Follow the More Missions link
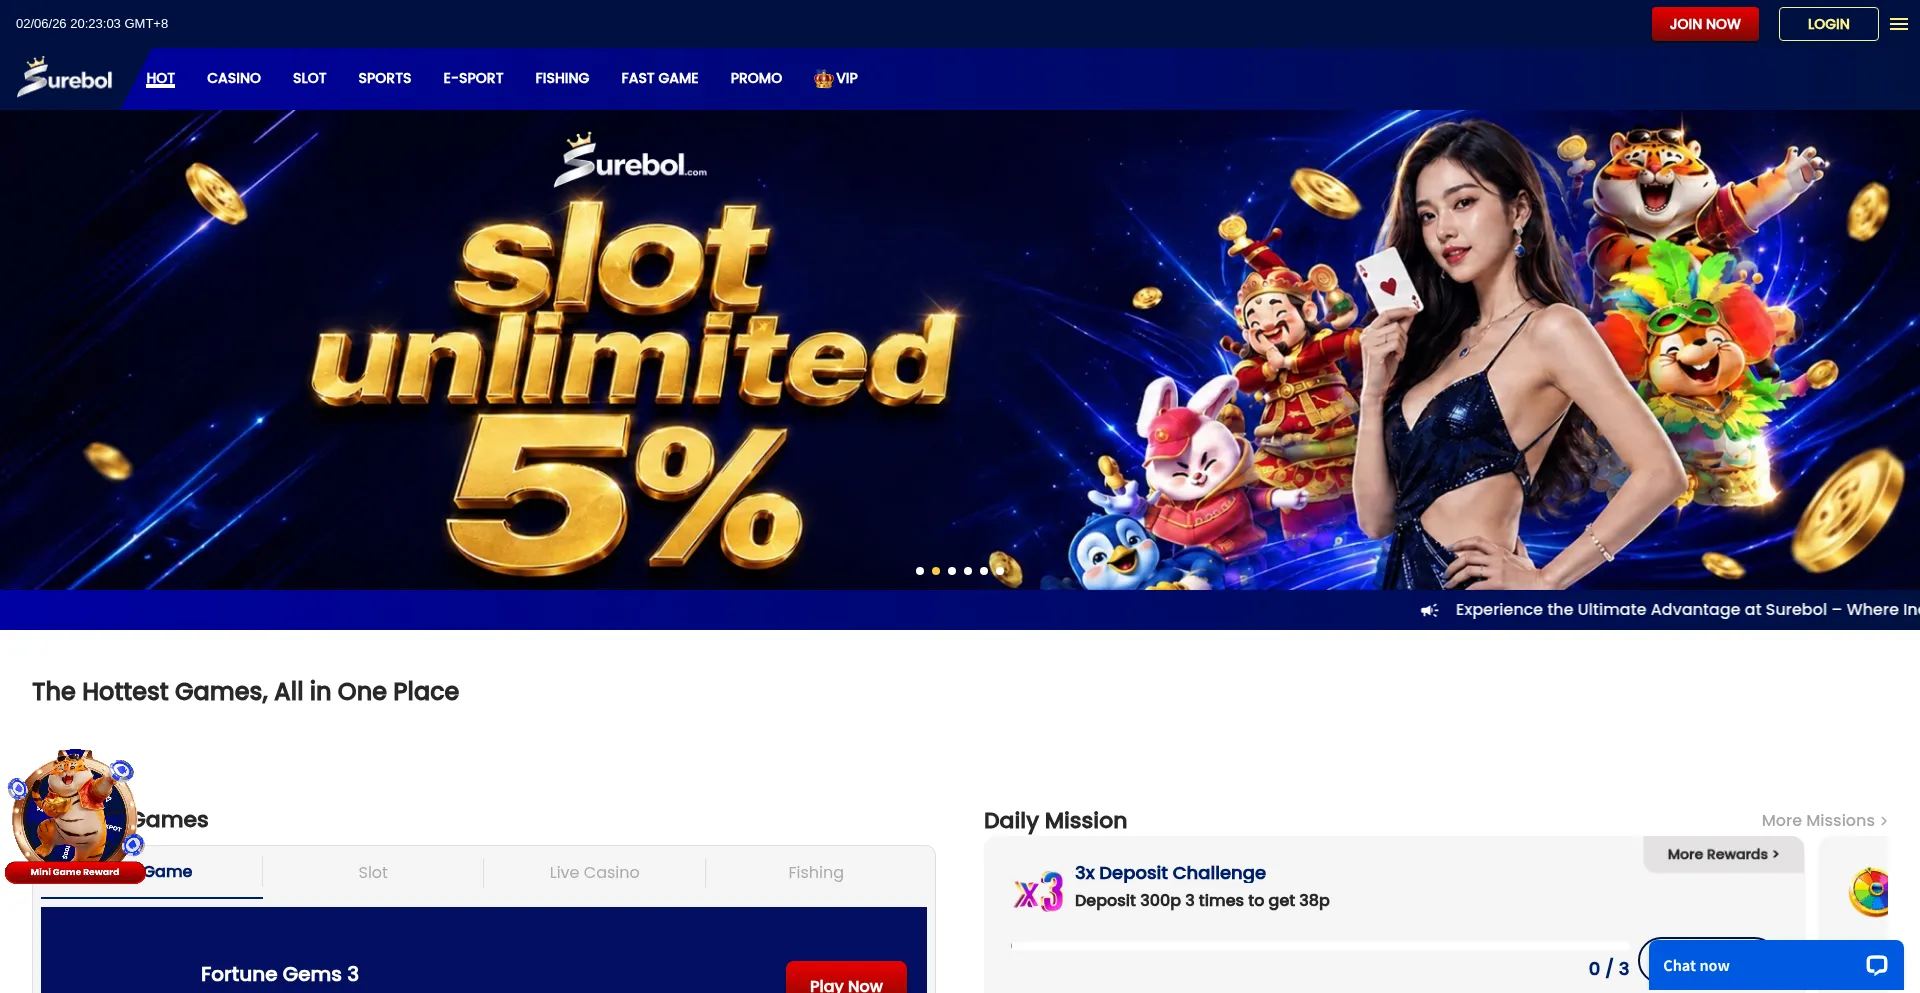Viewport: 1920px width, 993px height. pos(1825,820)
